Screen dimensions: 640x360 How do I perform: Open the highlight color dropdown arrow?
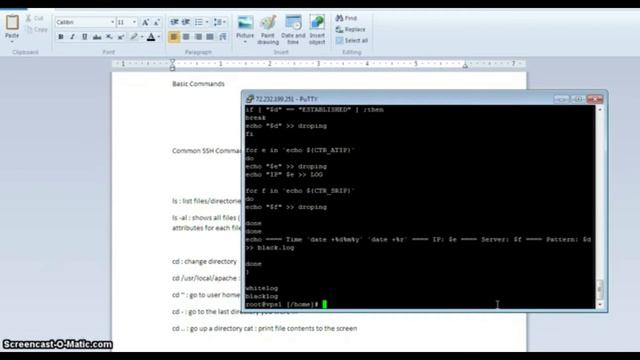tap(142, 37)
